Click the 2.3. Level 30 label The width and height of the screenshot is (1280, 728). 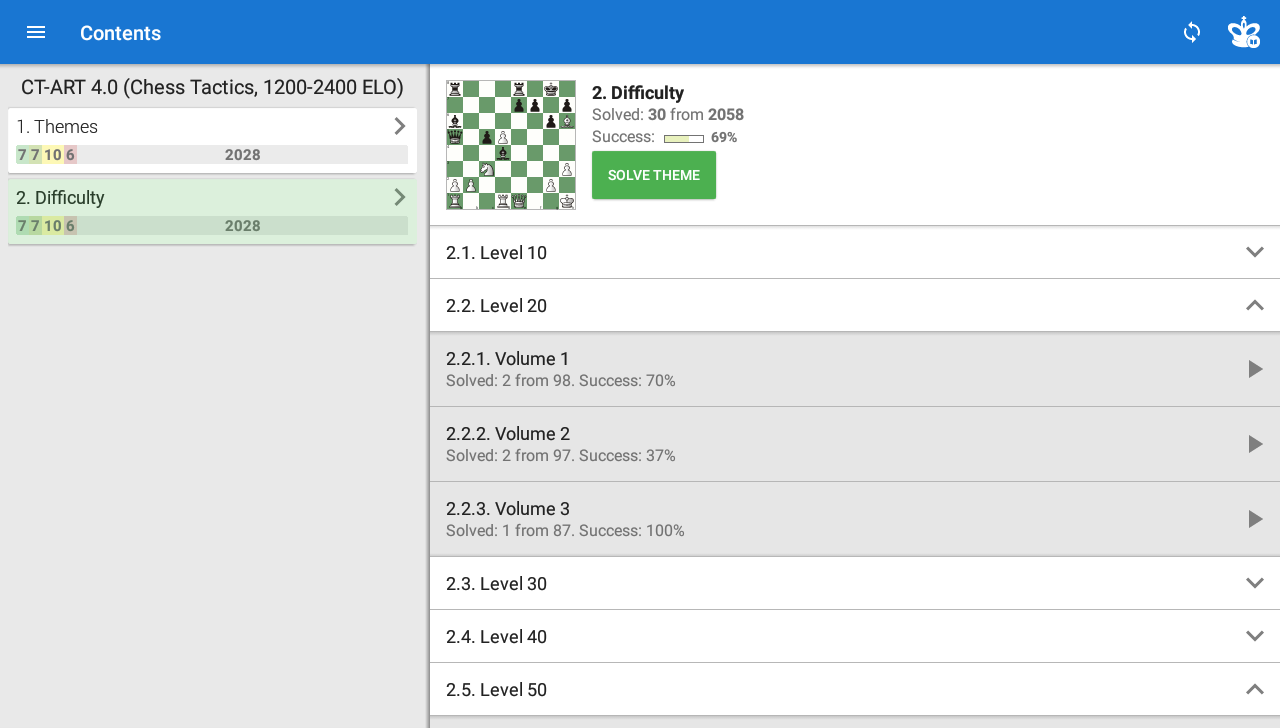point(496,584)
